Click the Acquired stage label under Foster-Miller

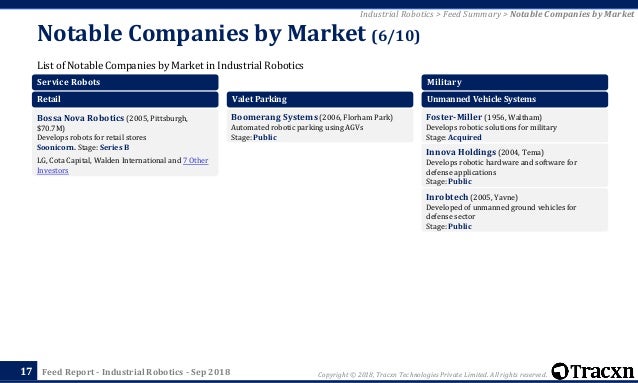[x=464, y=138]
